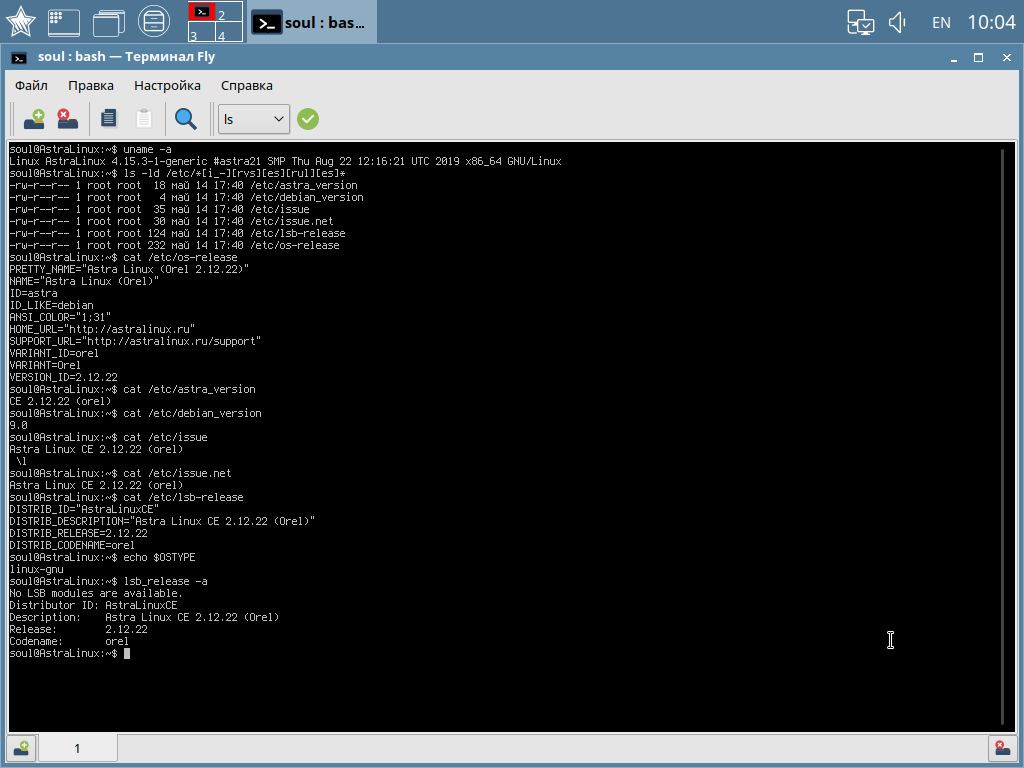Screen dimensions: 1024x768
Task: Click the /etc/astra_version listing row
Action: (x=184, y=185)
